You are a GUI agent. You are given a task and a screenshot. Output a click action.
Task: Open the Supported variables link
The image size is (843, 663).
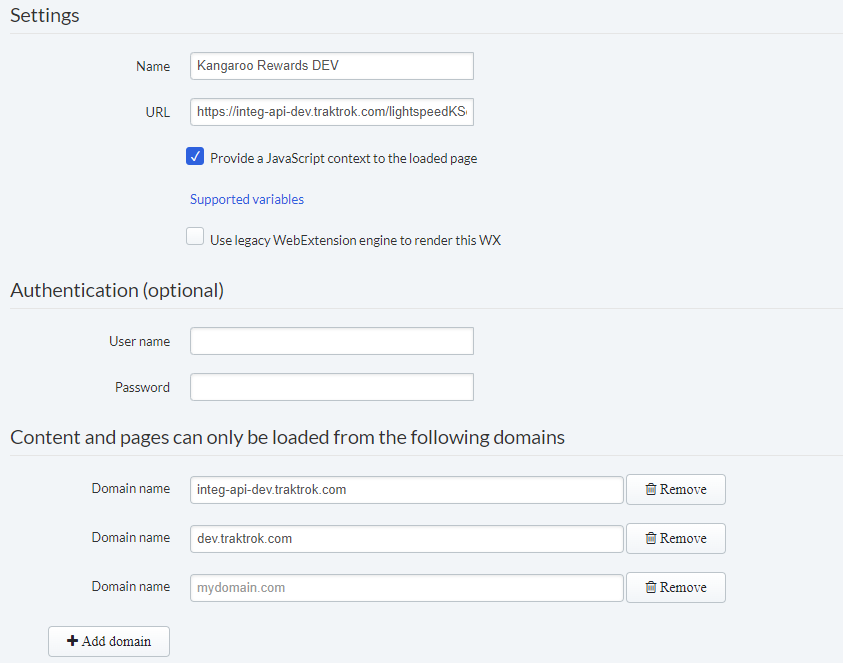tap(247, 199)
